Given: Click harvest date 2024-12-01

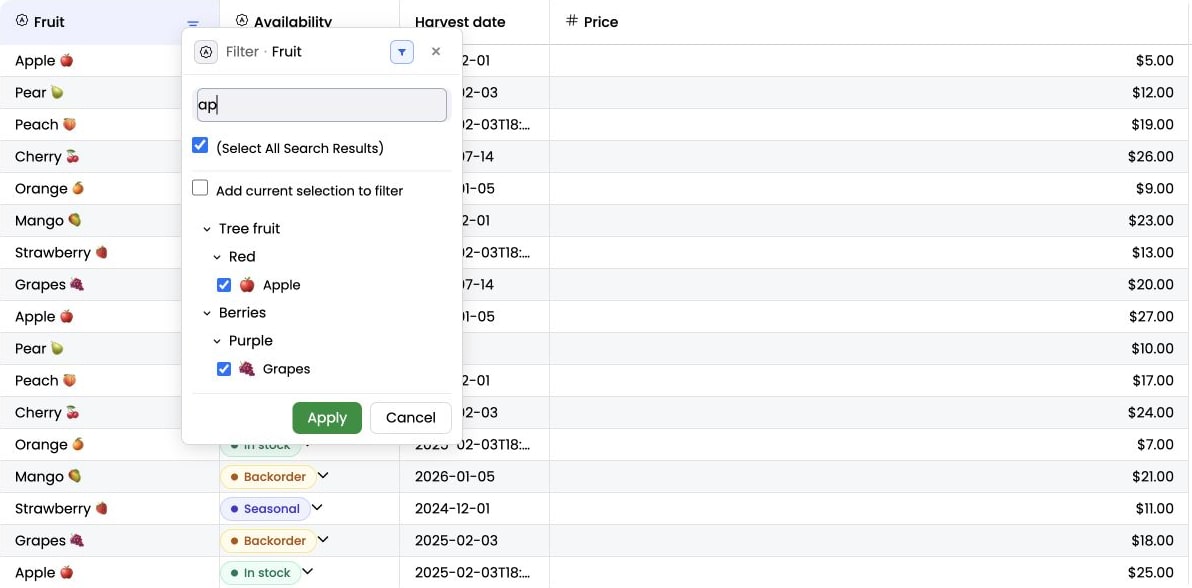Looking at the screenshot, I should [x=453, y=508].
